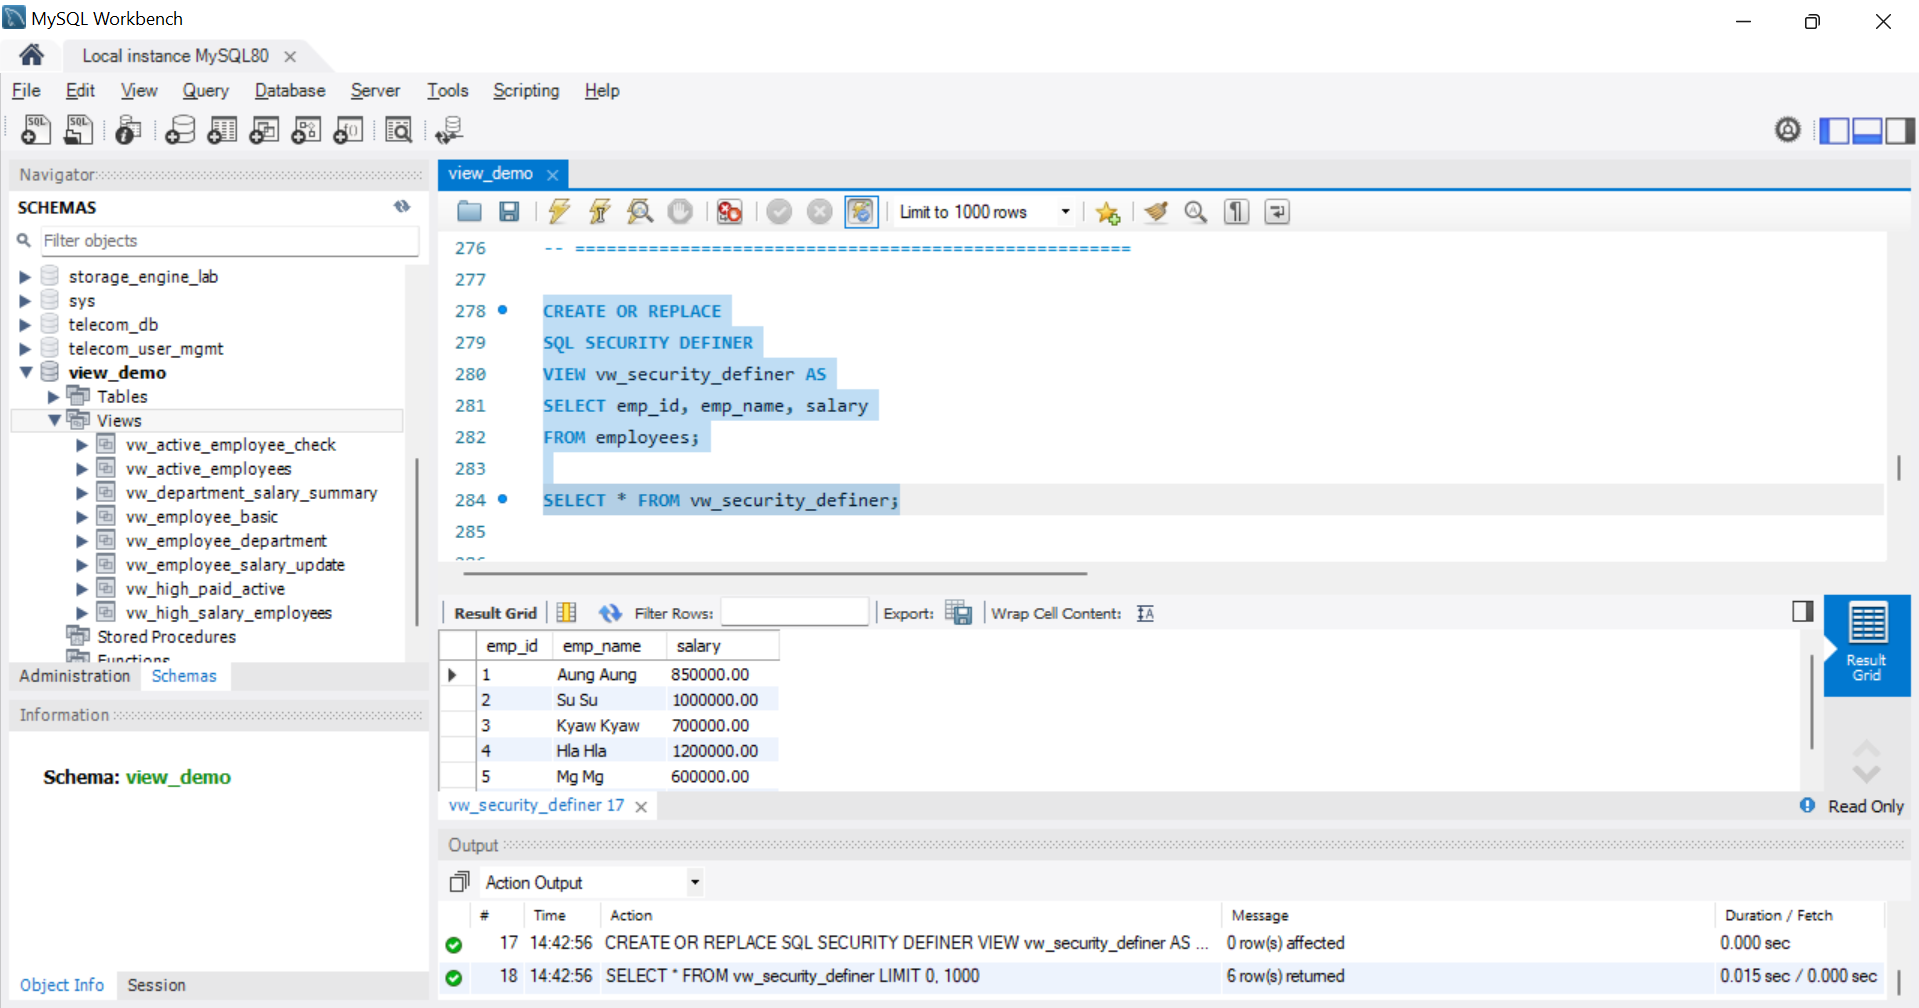Open find panel in editor

tap(1196, 212)
